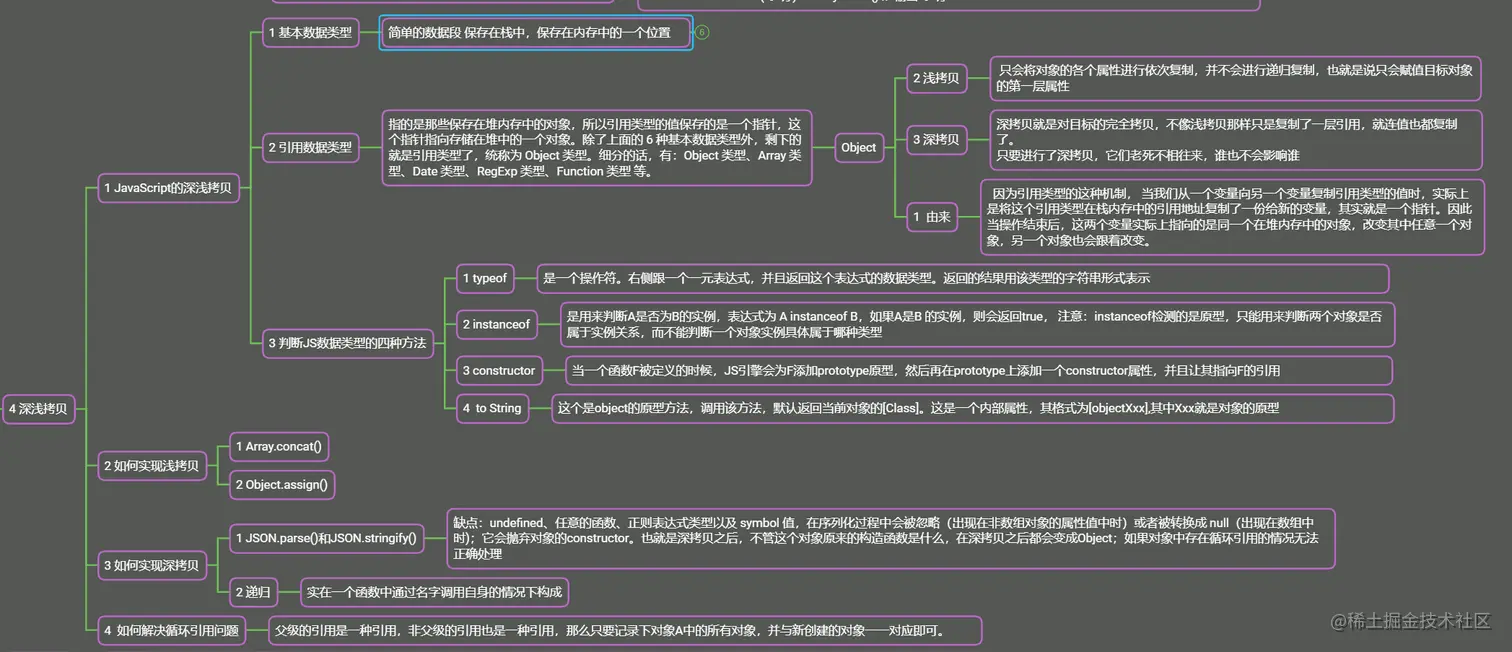Viewport: 1512px width, 652px height.
Task: Select node "2 递归"
Action: pyautogui.click(x=252, y=592)
